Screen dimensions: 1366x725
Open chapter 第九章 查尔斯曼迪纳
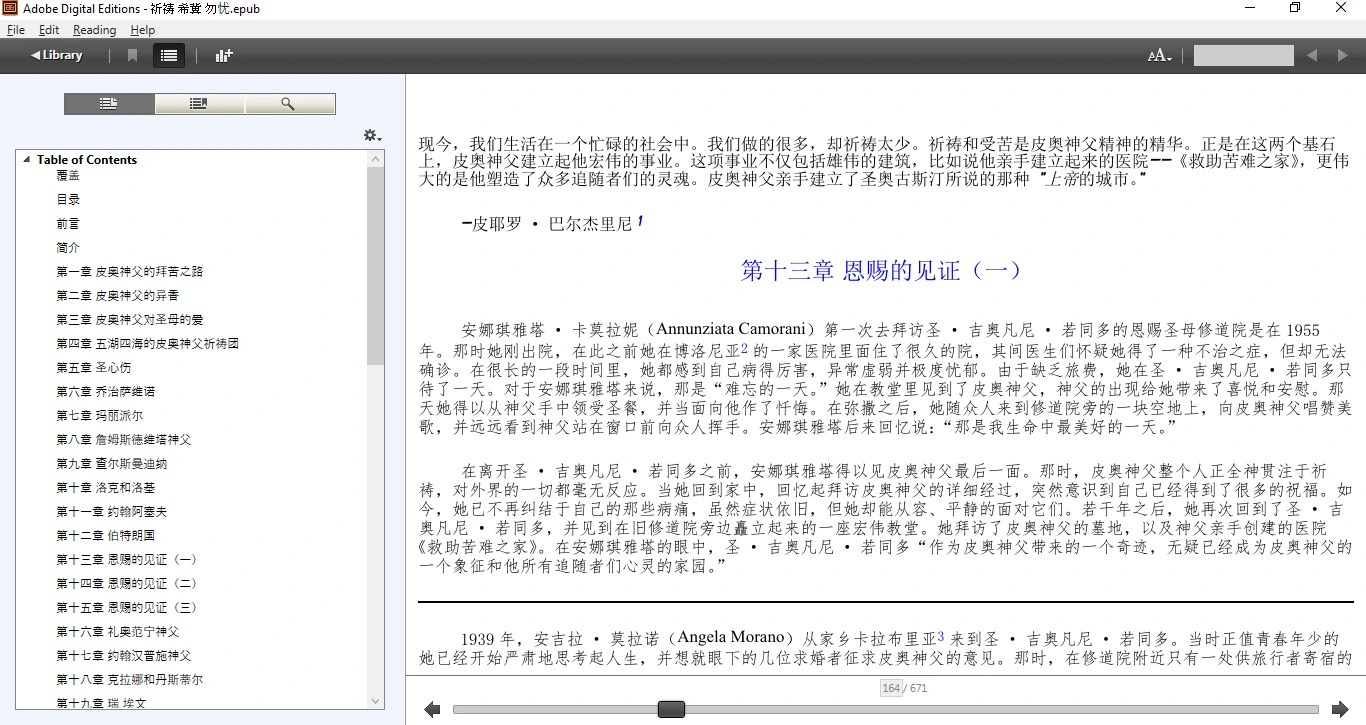pos(111,464)
